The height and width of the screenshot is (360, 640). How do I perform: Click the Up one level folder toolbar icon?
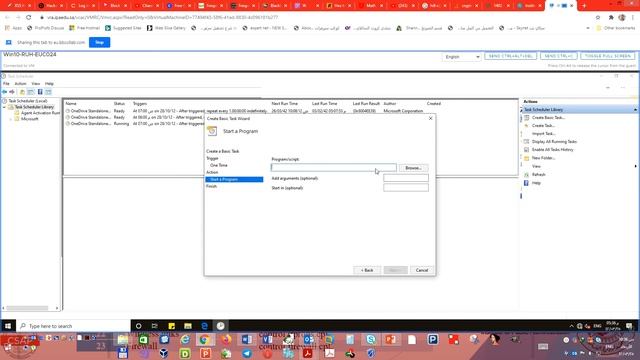tap(22, 92)
